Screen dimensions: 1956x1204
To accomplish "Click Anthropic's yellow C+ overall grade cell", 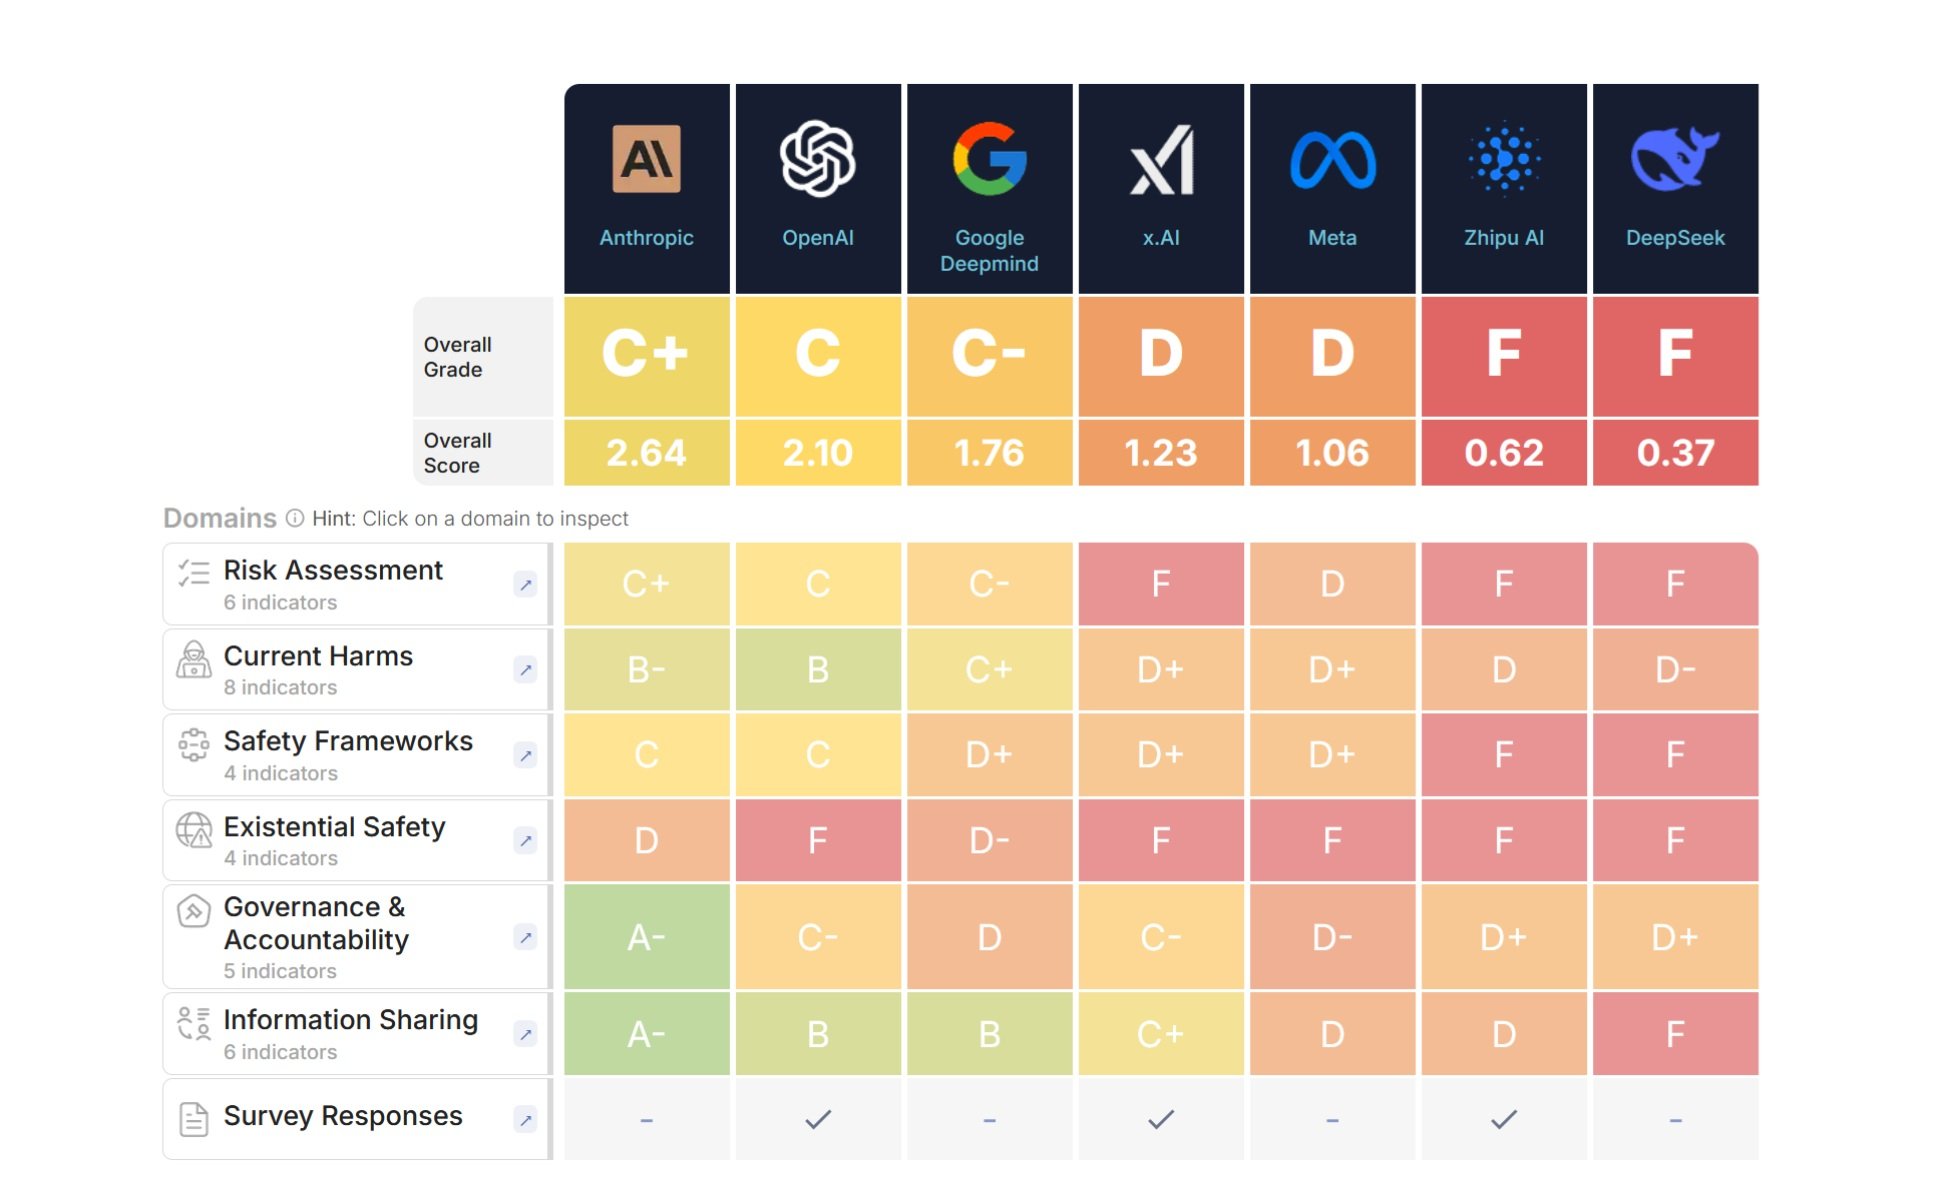I will pyautogui.click(x=646, y=356).
